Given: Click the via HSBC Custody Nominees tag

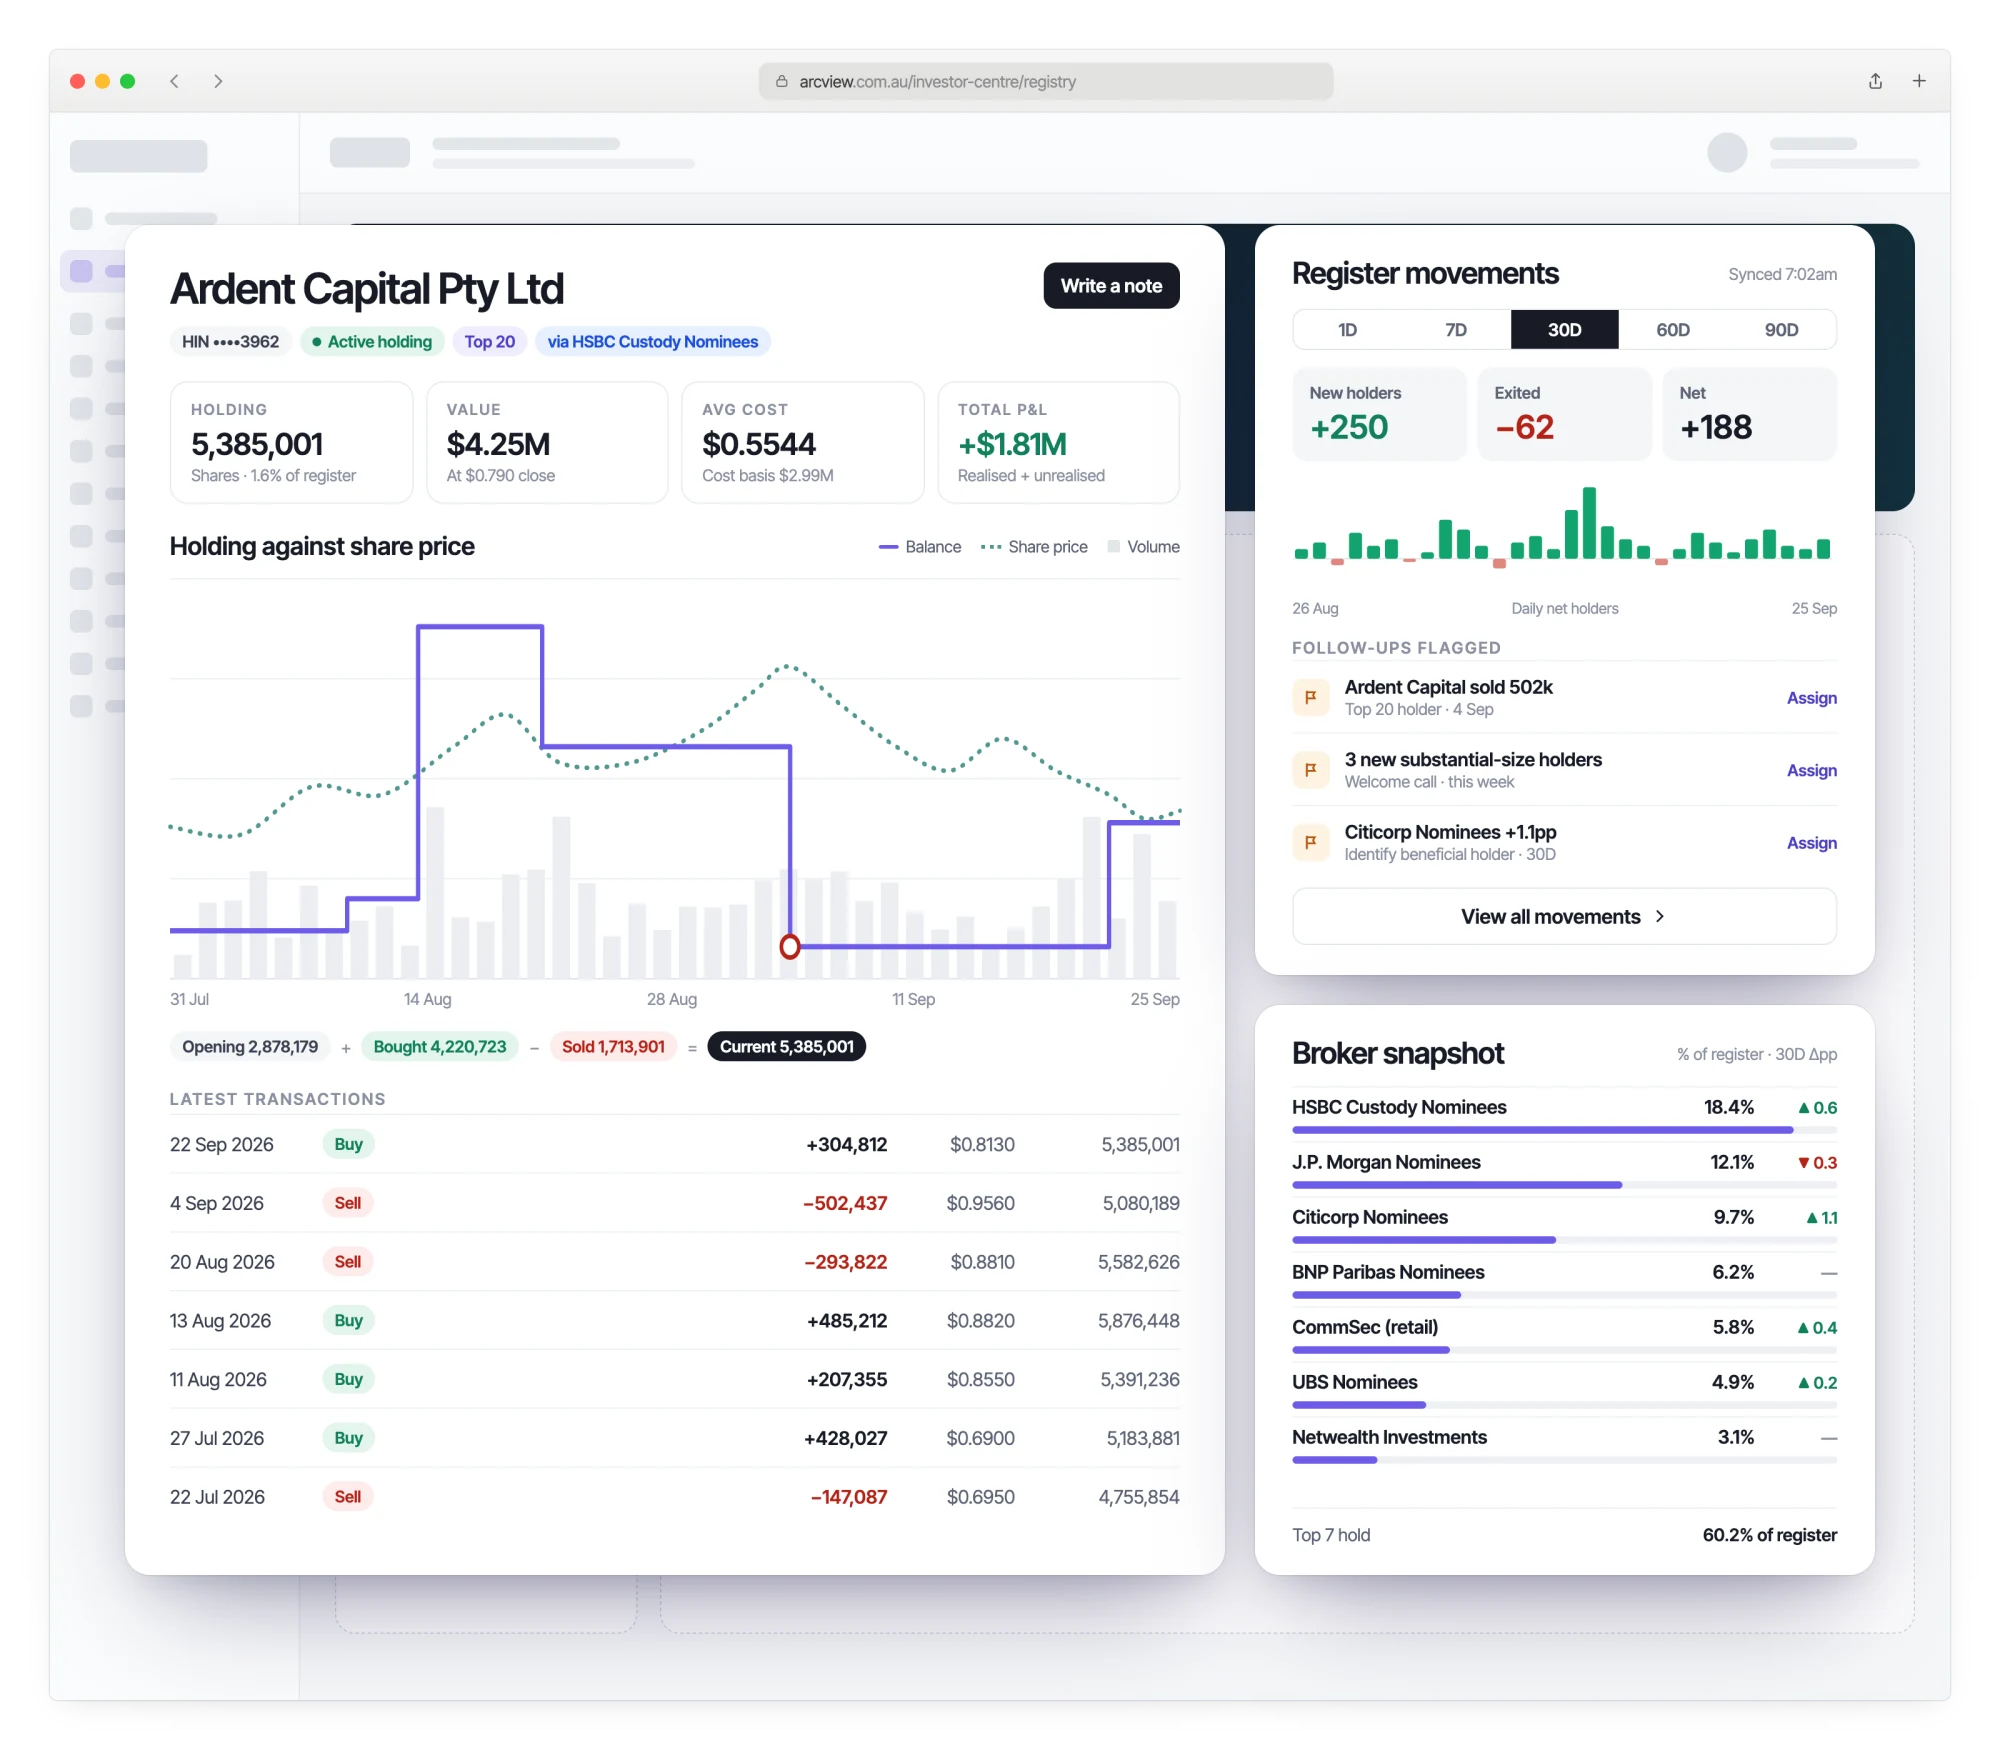Looking at the screenshot, I should coord(652,342).
